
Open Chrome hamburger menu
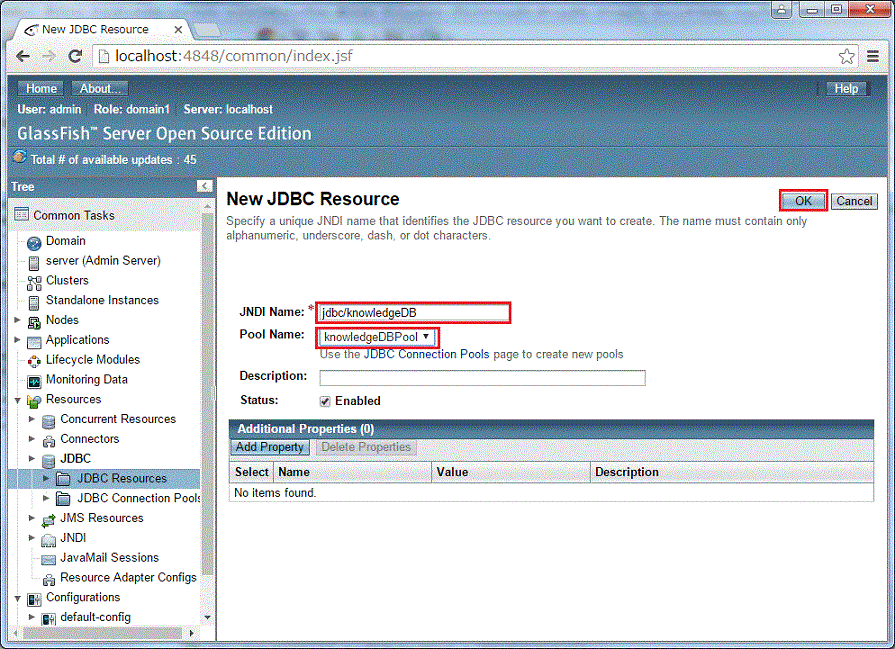click(872, 56)
